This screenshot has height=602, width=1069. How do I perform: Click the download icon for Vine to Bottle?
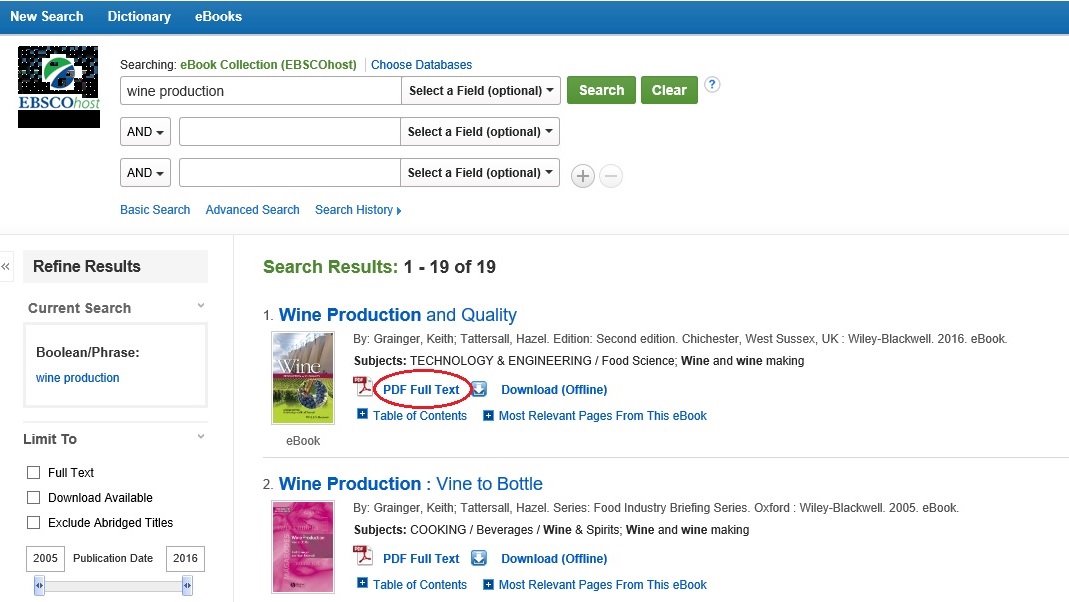(479, 558)
